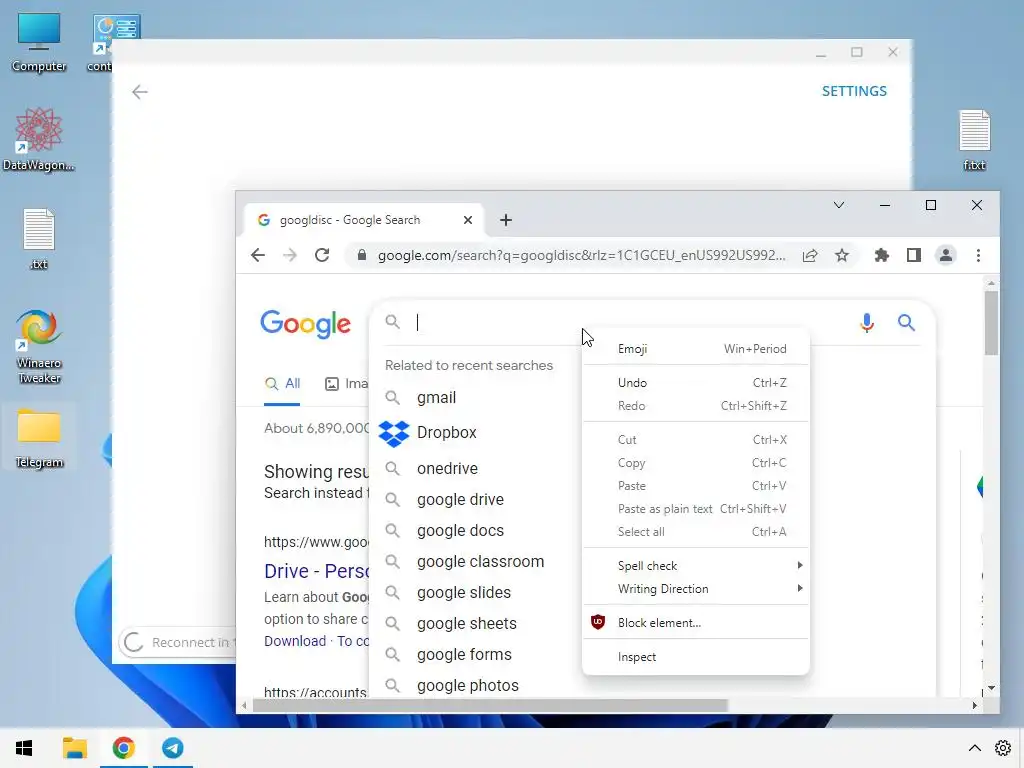Select the .txt file on desktop
This screenshot has width=1024, height=768.
tap(39, 239)
